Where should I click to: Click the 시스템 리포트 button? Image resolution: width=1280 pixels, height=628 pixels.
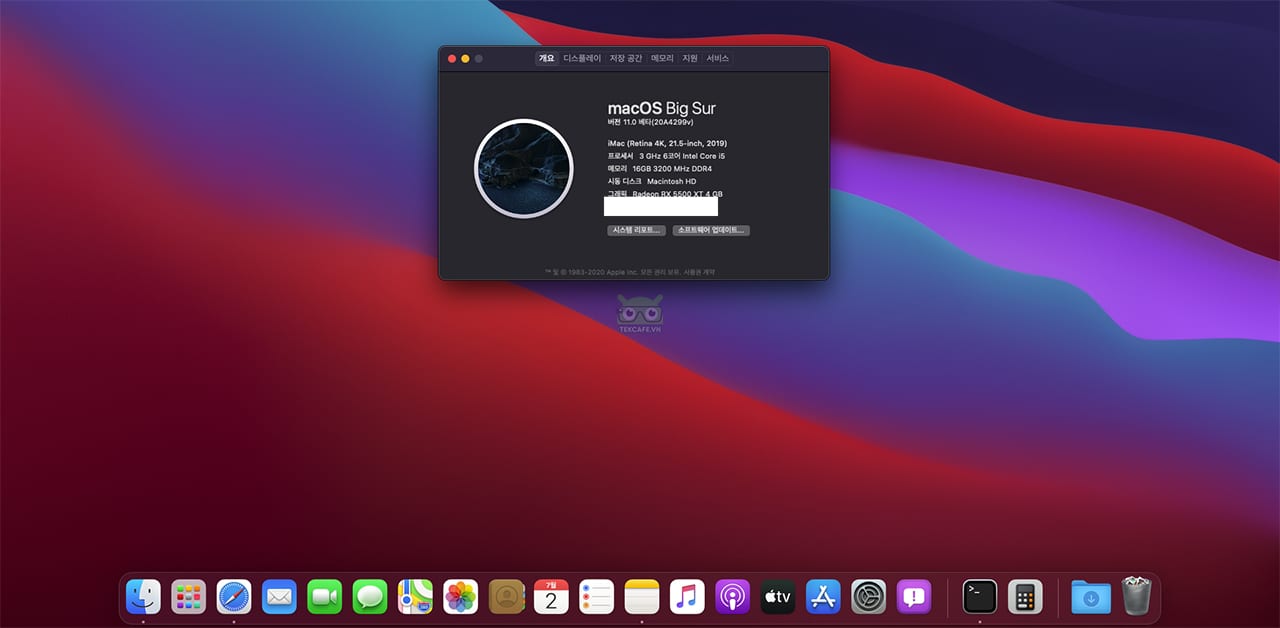click(637, 230)
